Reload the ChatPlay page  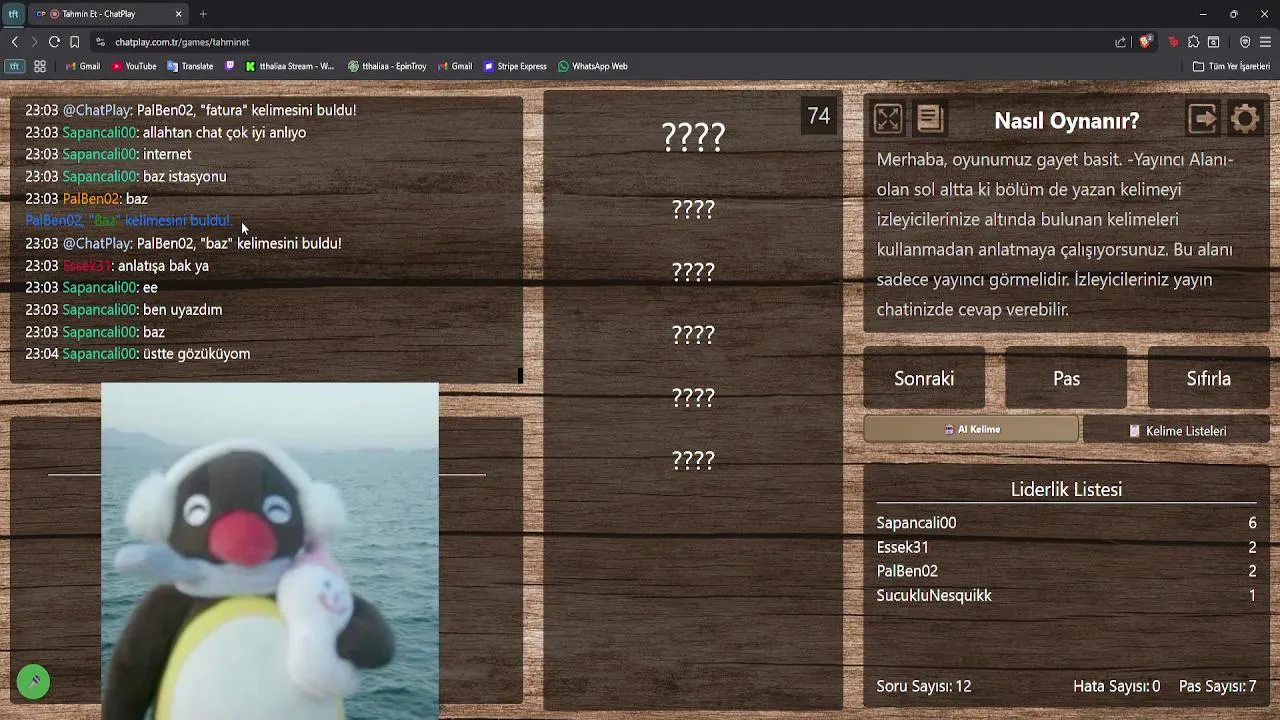pos(54,42)
